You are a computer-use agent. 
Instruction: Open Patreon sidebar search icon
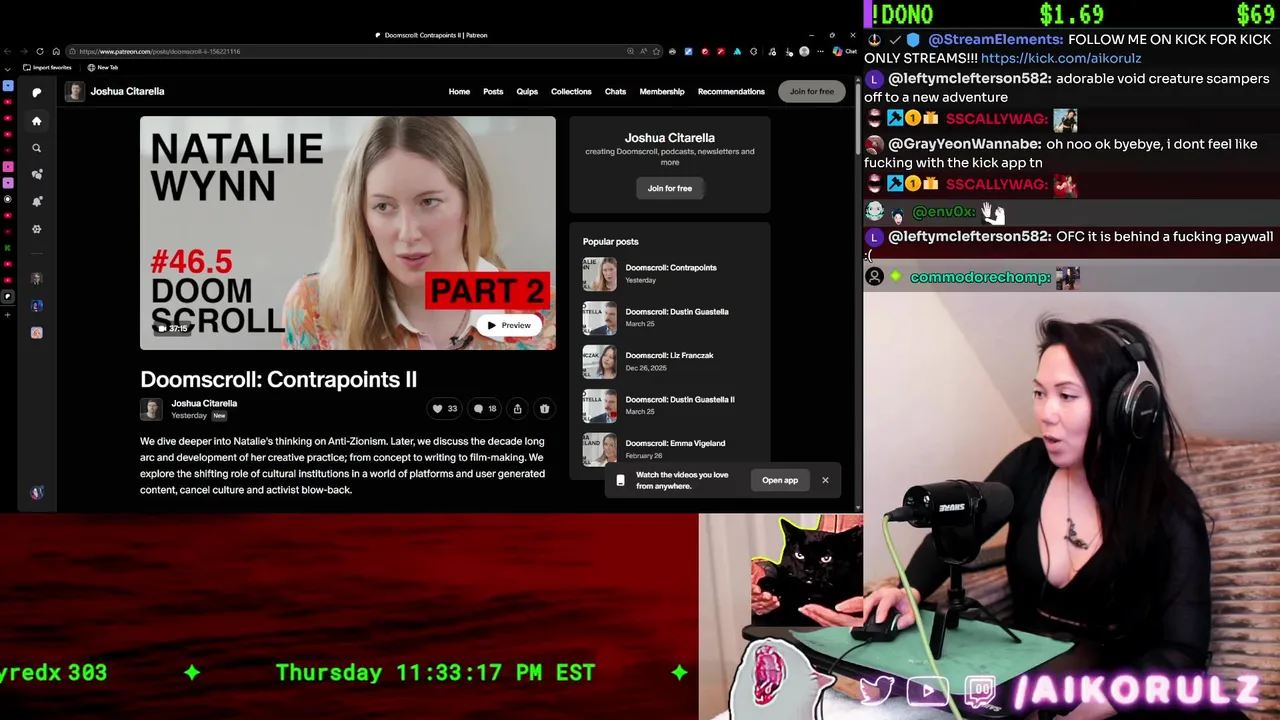click(x=36, y=148)
